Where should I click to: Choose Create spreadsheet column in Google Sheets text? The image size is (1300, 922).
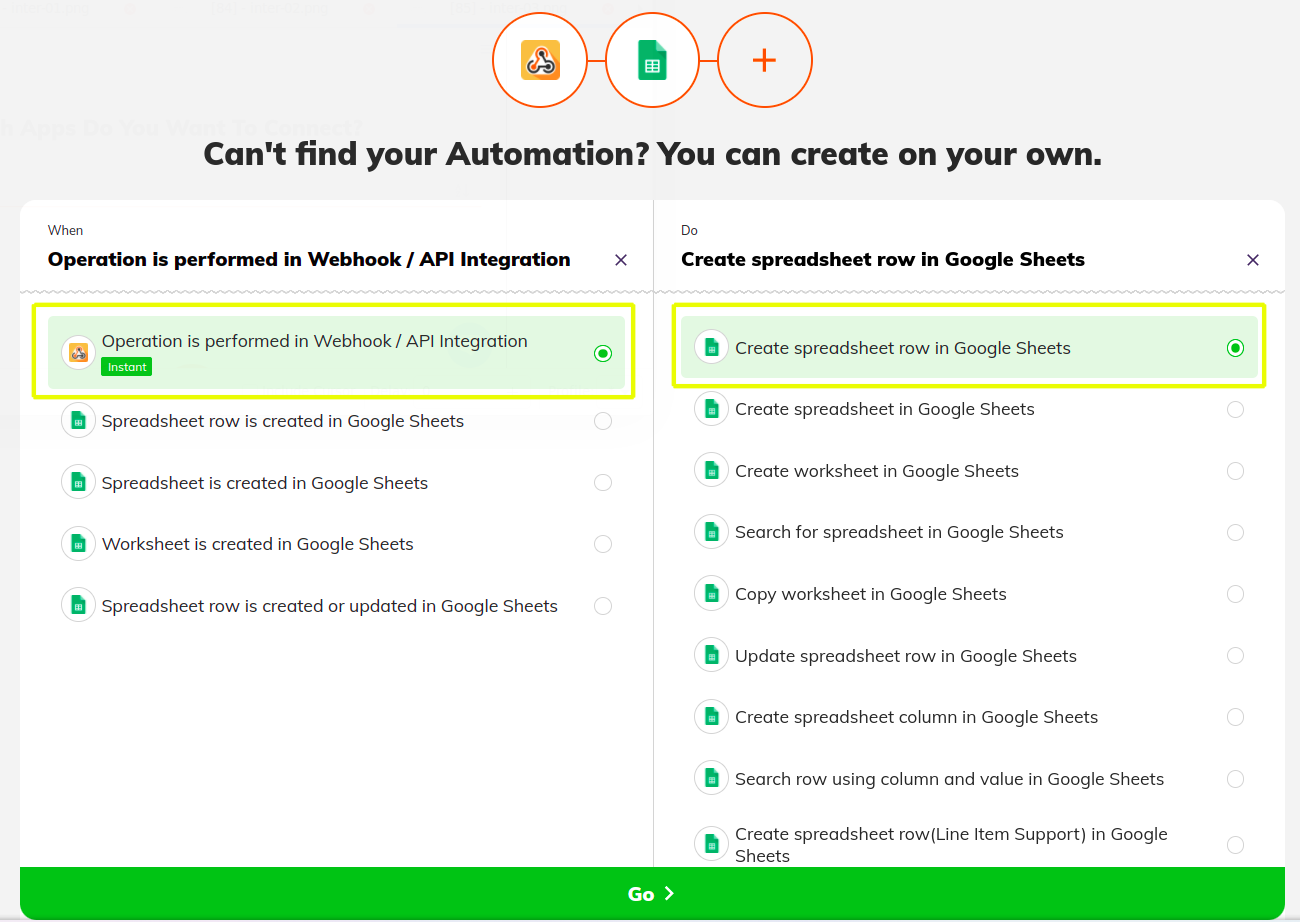pyautogui.click(x=917, y=717)
